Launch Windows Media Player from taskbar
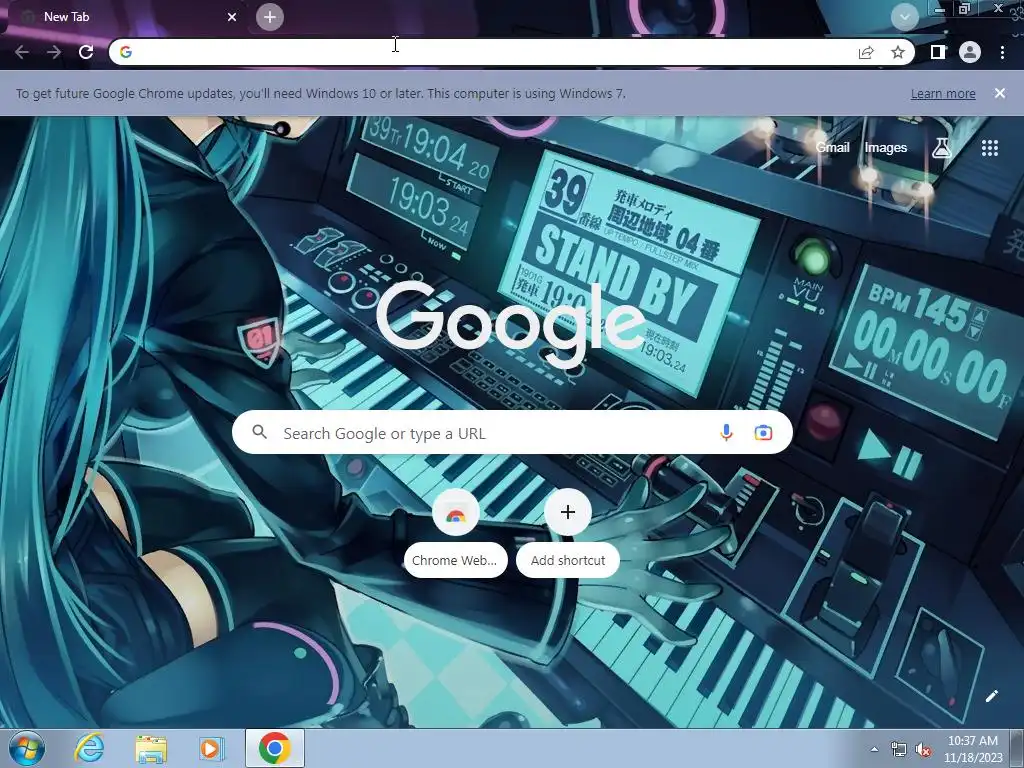Image resolution: width=1024 pixels, height=768 pixels. (x=211, y=748)
